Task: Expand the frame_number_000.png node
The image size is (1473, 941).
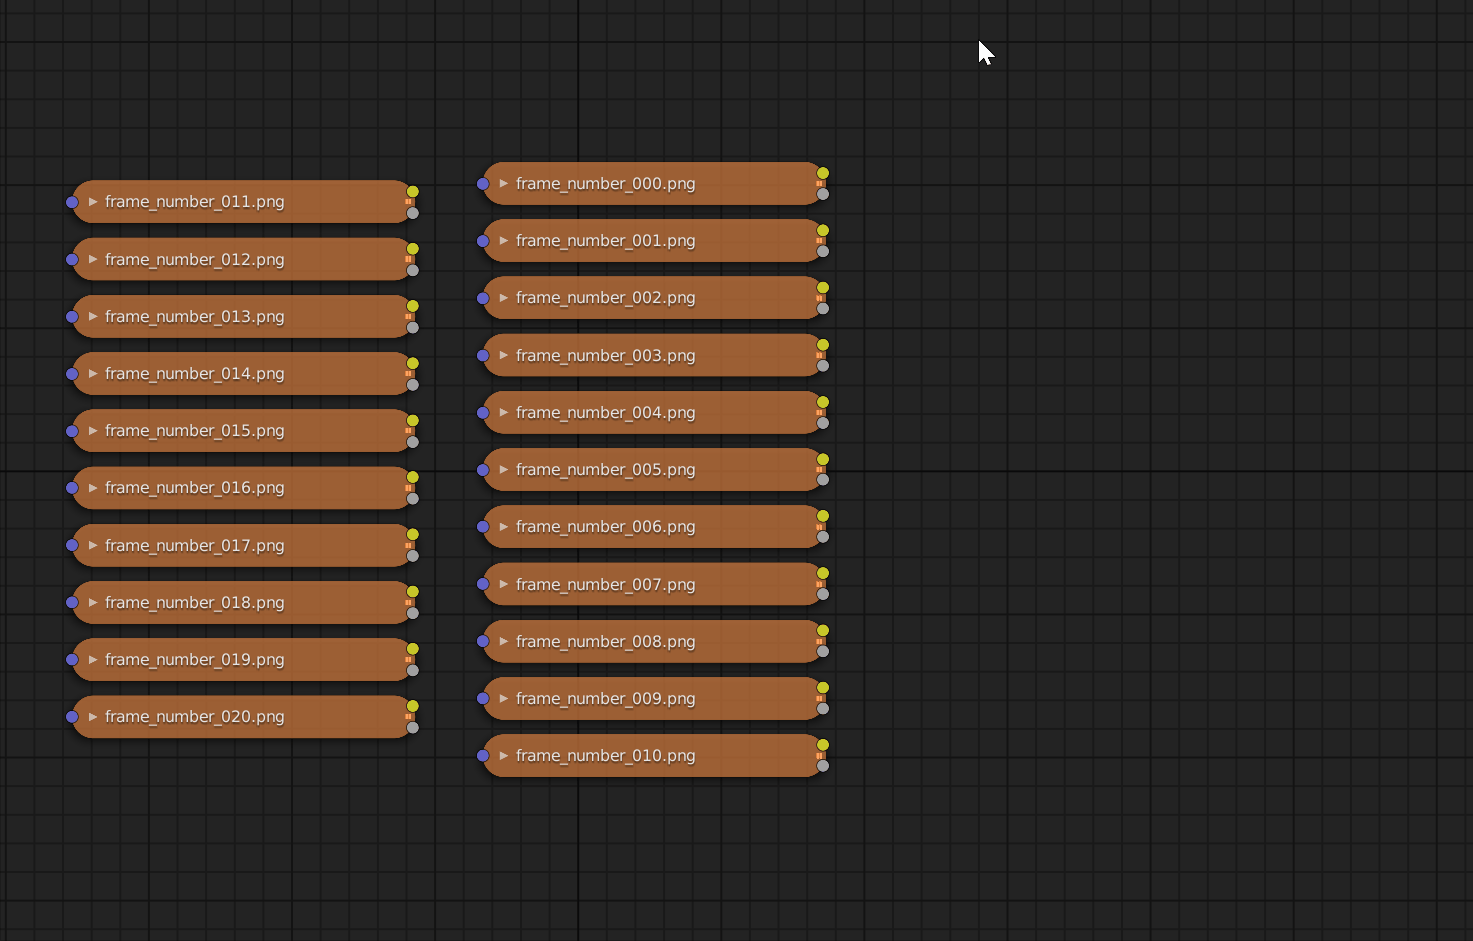Action: tap(504, 184)
